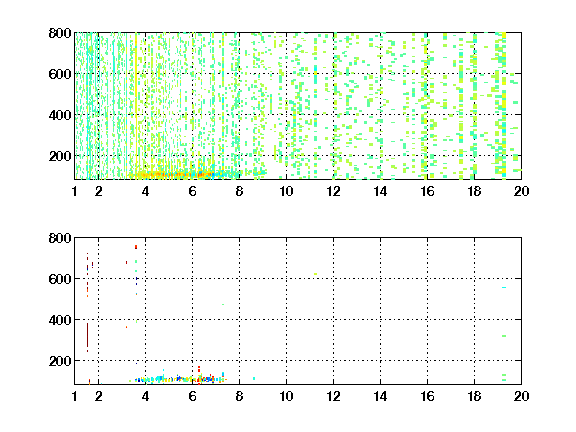The height and width of the screenshot is (432, 576).
Task: Click x-axis tick label 20 on upper plot
Action: (521, 191)
